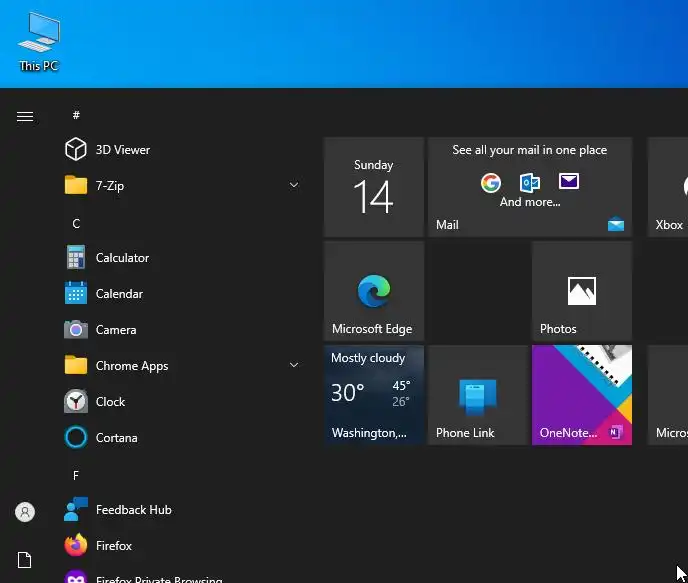
Task: Open the Phone Link tile
Action: [478, 395]
